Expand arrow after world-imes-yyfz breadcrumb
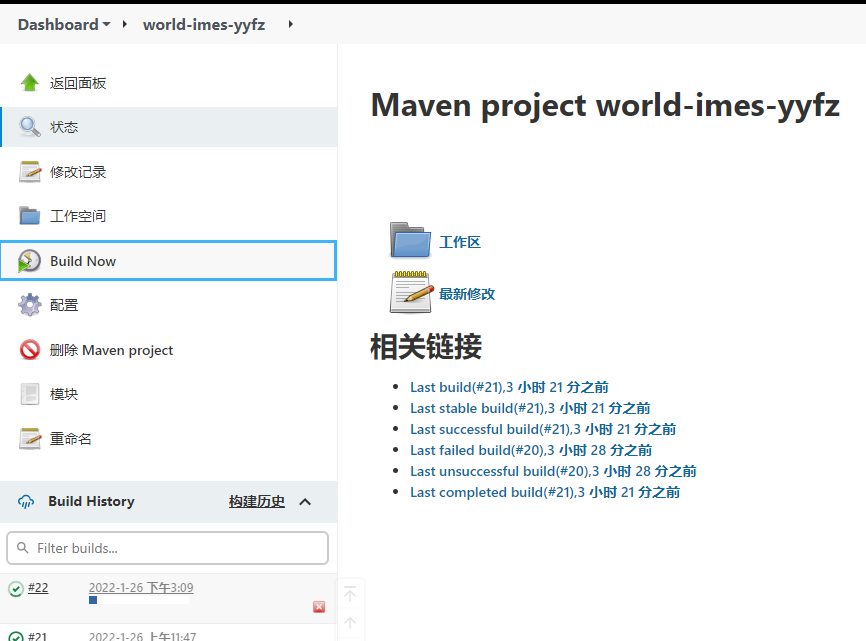 (x=291, y=24)
